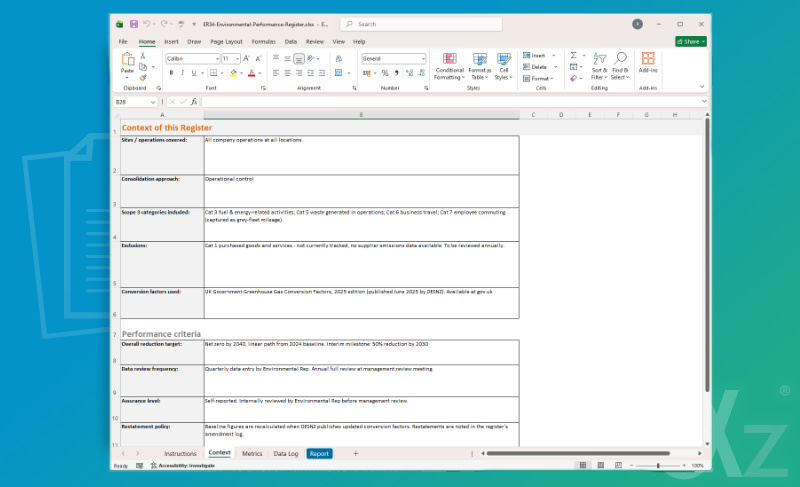Image resolution: width=800 pixels, height=487 pixels.
Task: Click Increase Decimal icon
Action: [409, 73]
